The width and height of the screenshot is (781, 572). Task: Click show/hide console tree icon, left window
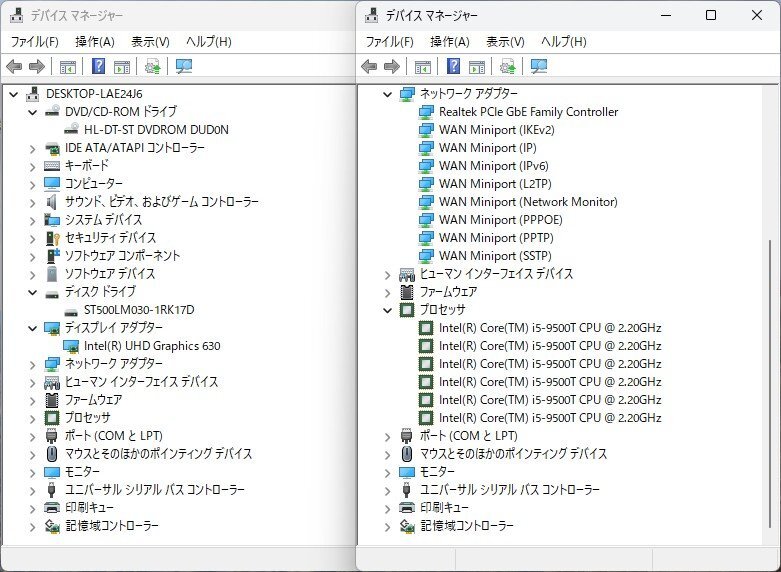point(68,66)
